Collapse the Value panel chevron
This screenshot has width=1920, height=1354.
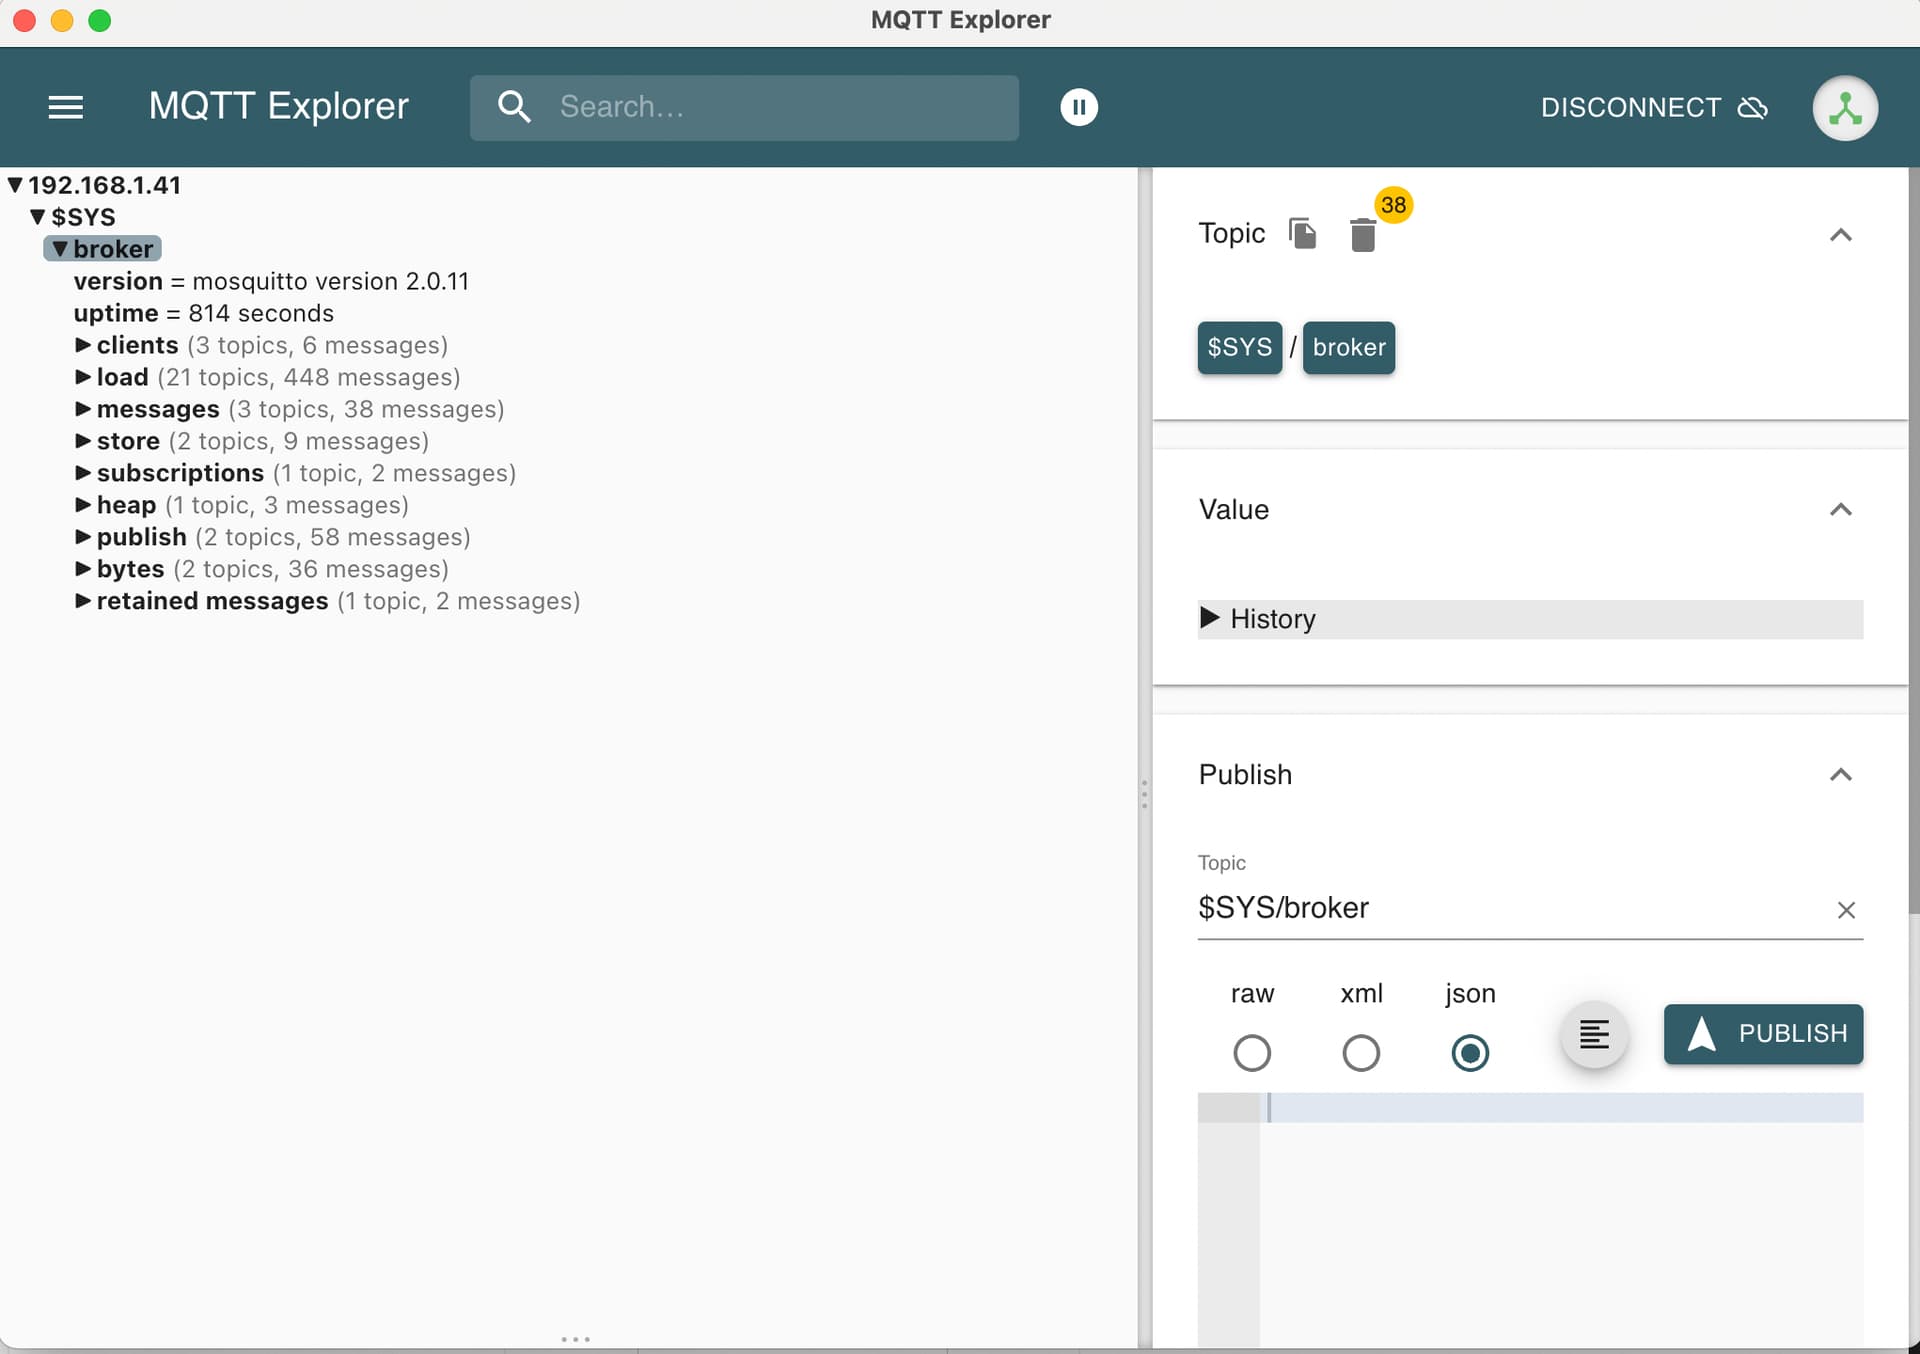coord(1840,510)
